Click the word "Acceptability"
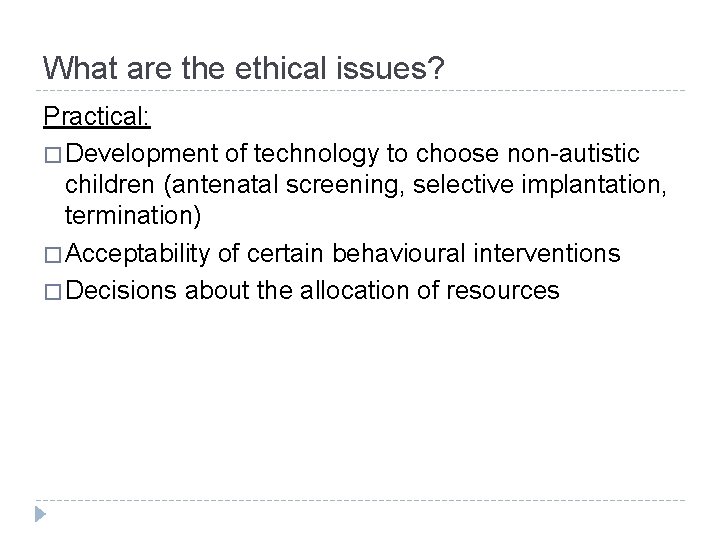The height and width of the screenshot is (540, 720). pos(140,255)
